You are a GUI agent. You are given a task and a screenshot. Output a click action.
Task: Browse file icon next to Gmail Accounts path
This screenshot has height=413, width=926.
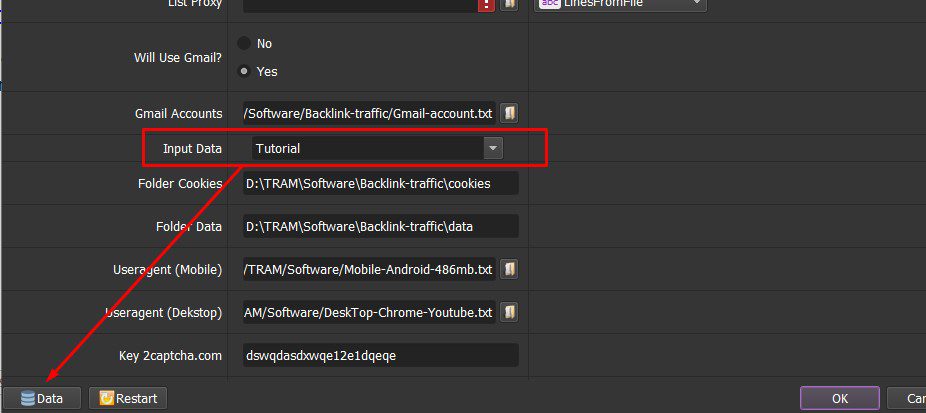(509, 113)
